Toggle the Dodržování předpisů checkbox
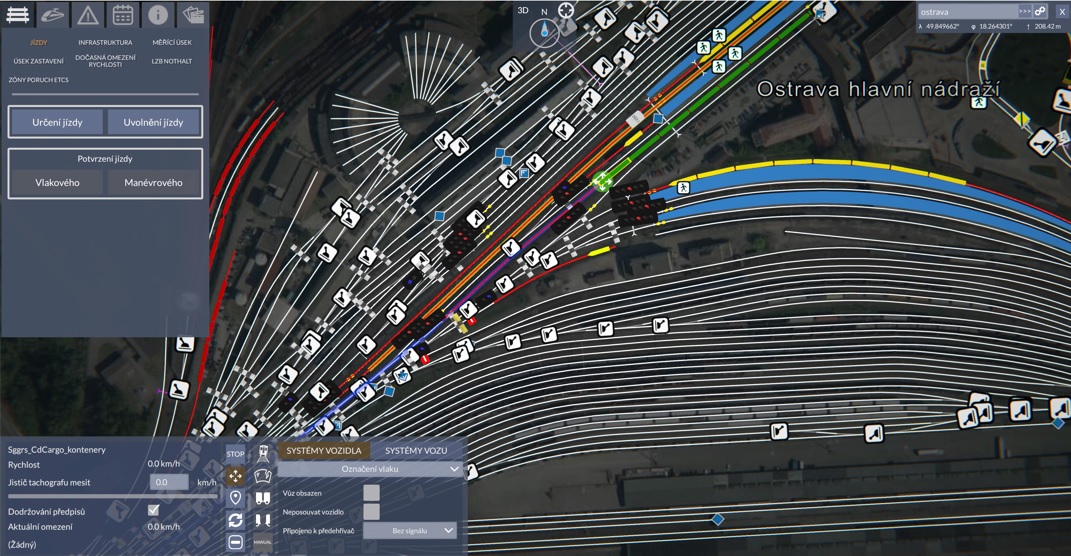Screen dimensions: 1071x556 [153, 510]
